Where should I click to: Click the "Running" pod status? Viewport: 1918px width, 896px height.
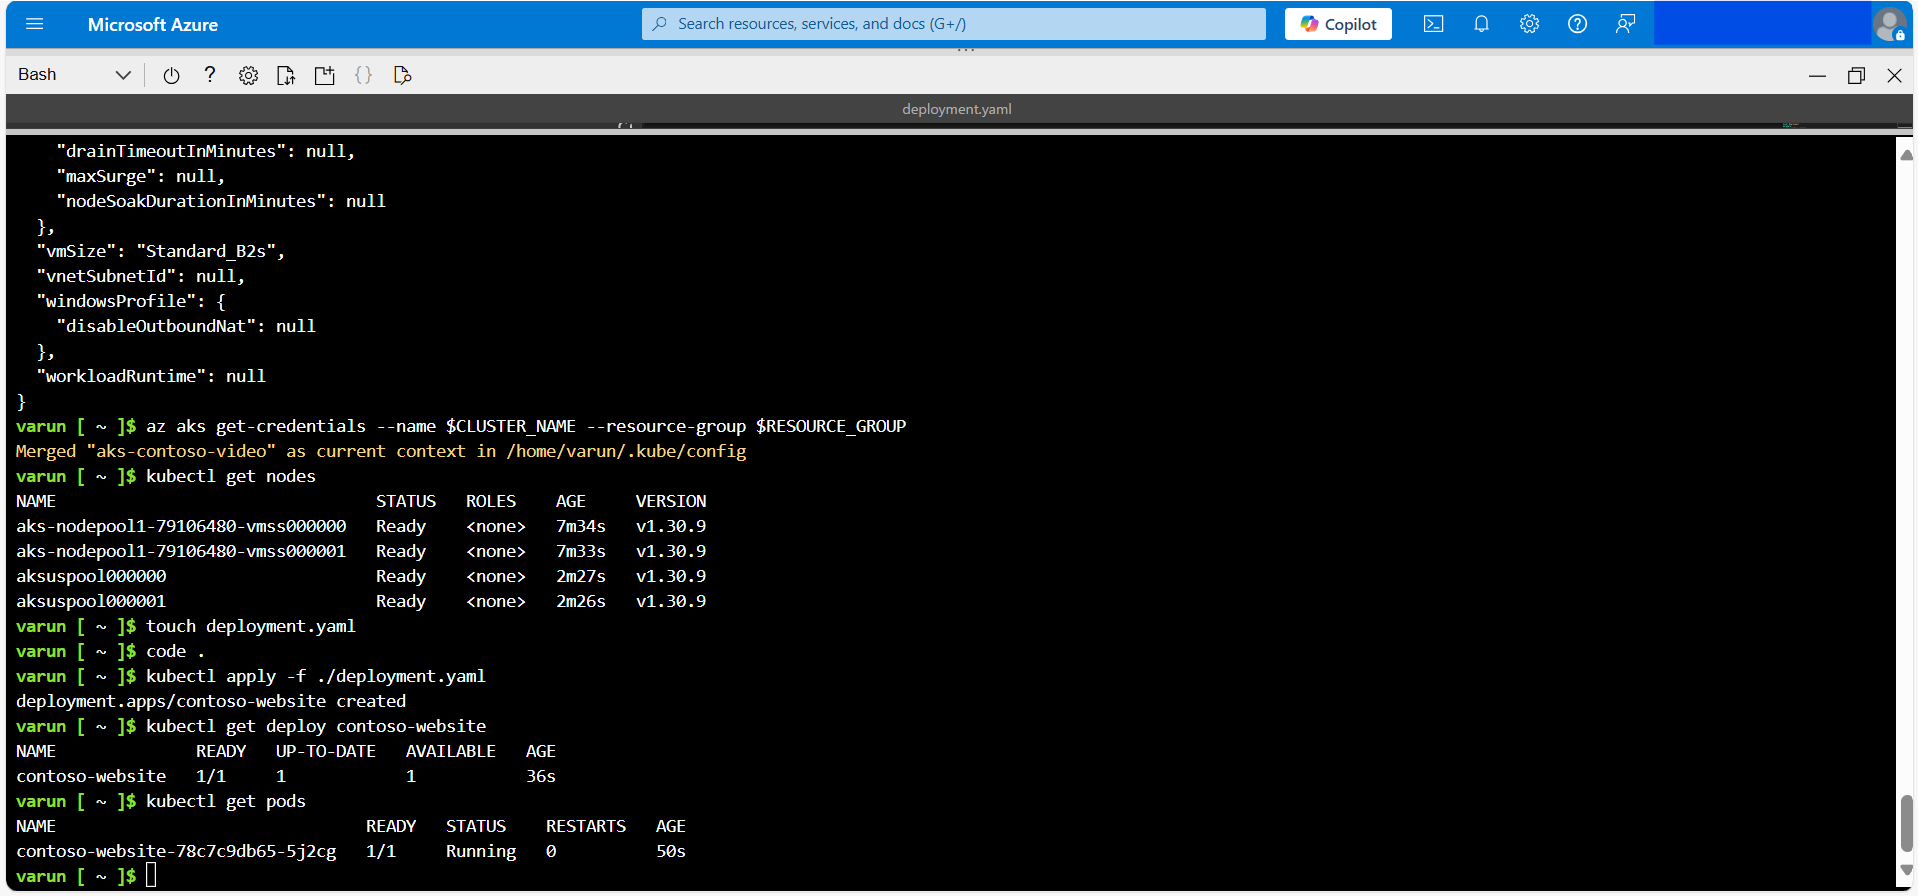[481, 851]
